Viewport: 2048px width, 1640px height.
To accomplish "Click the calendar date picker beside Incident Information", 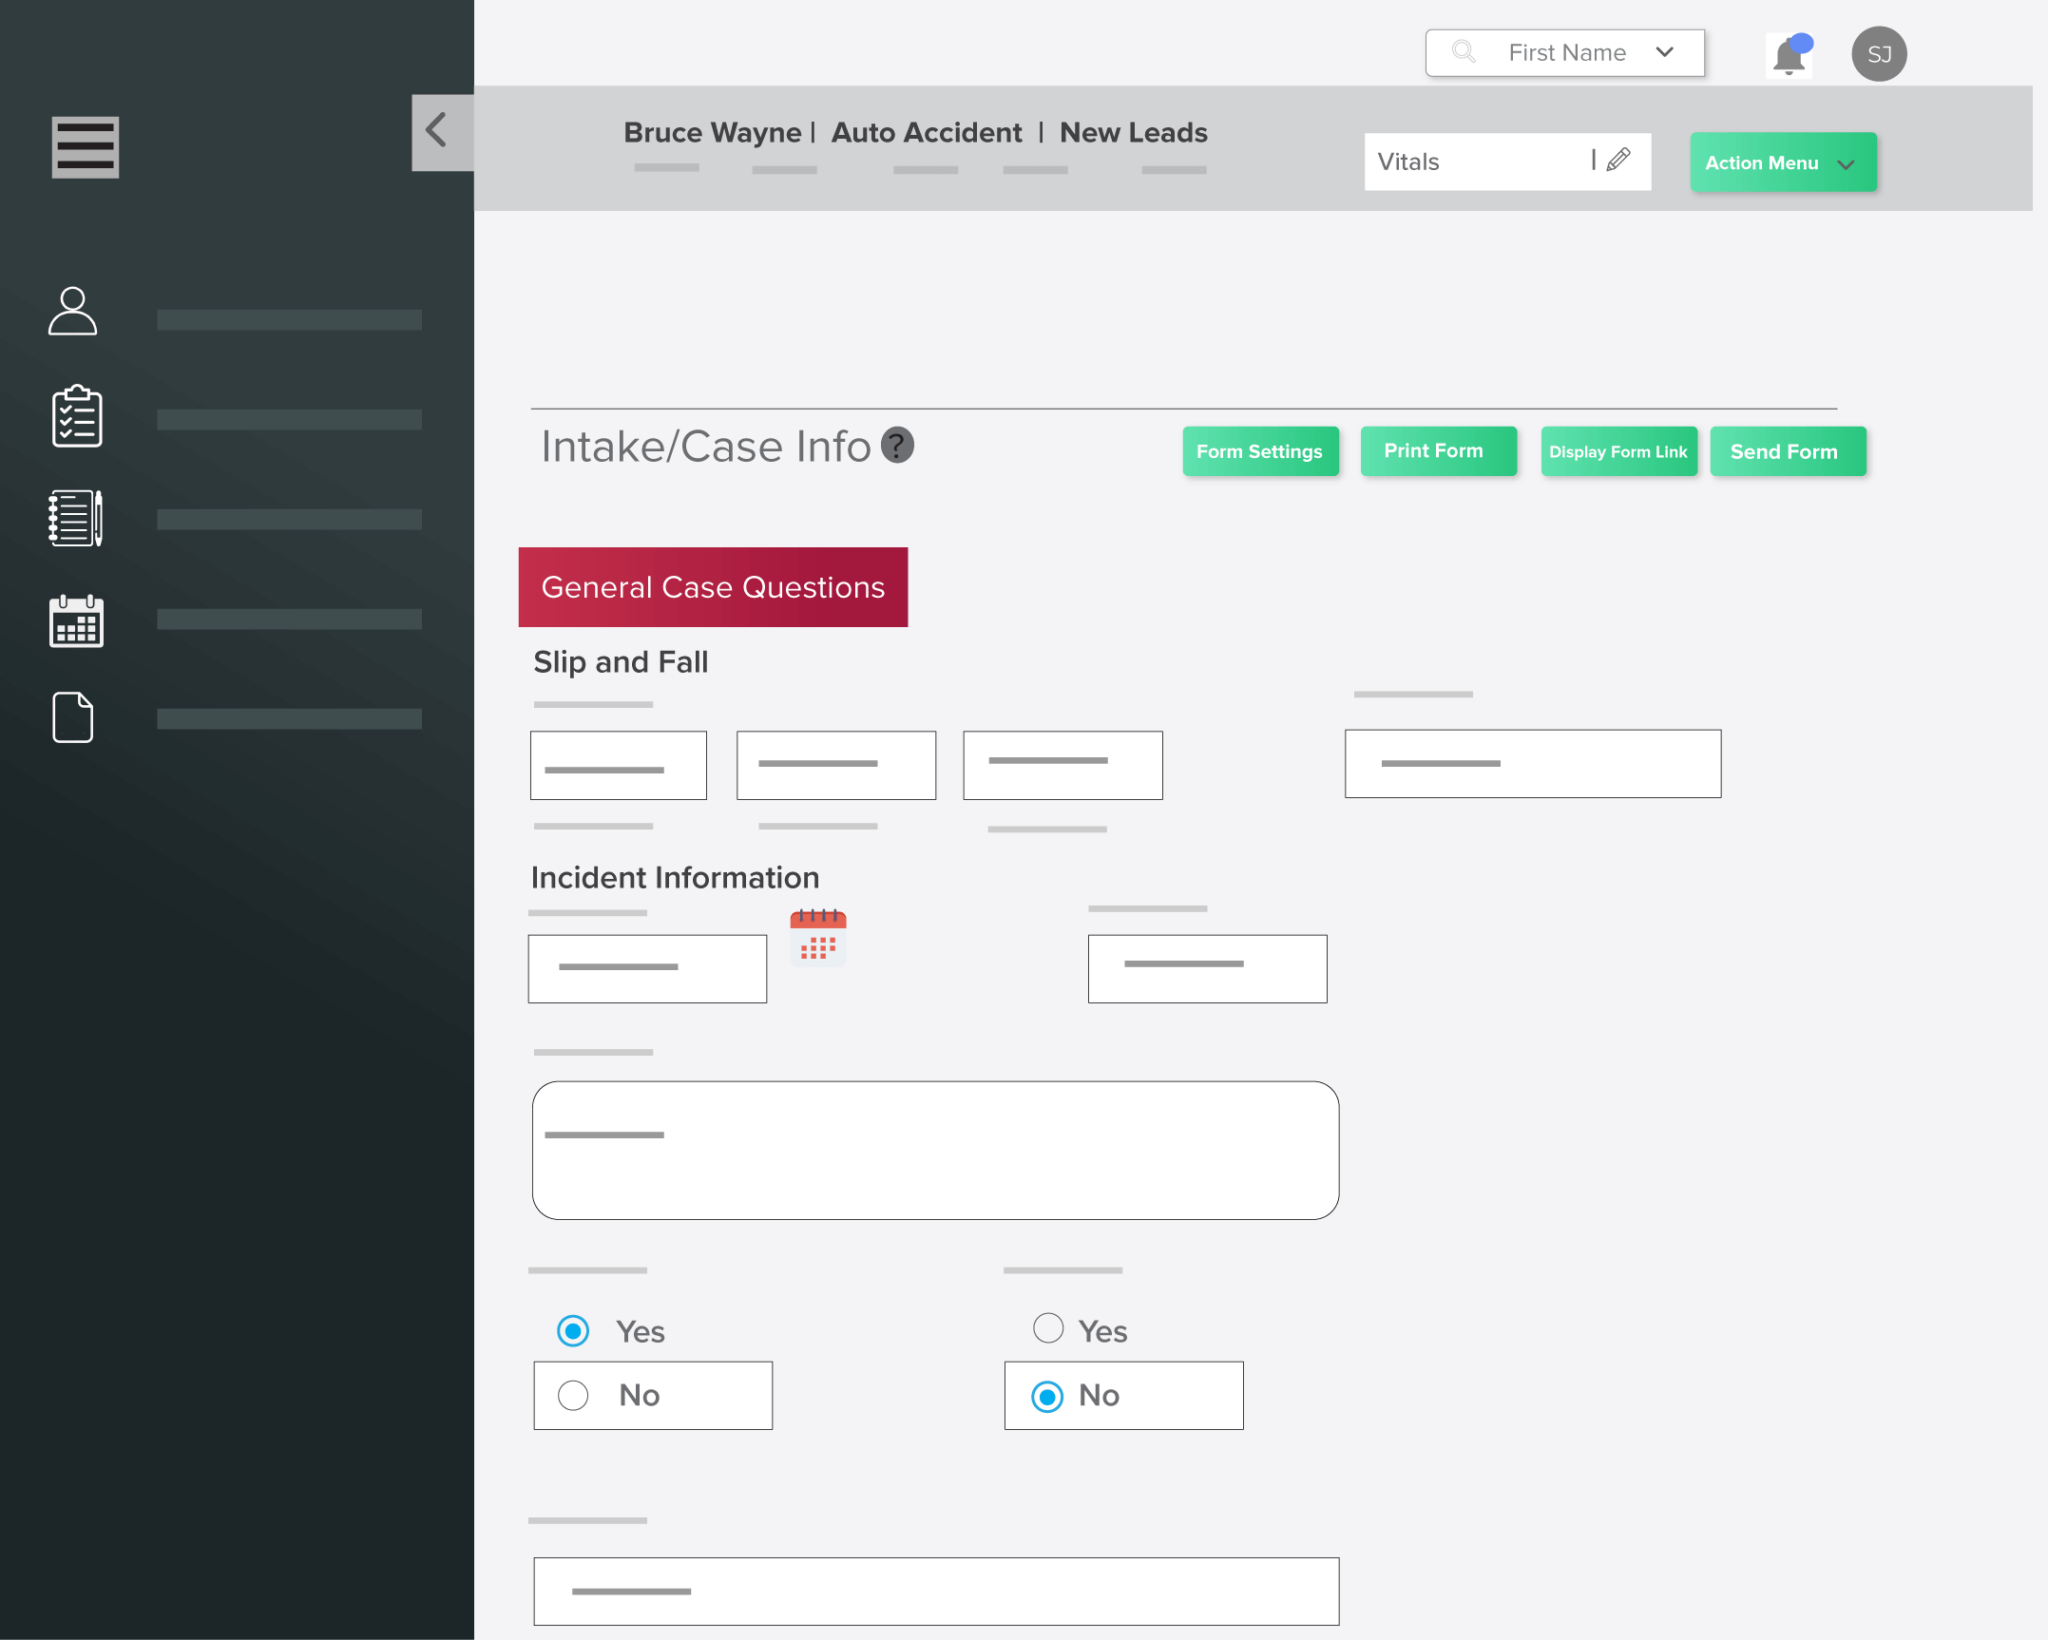I will pyautogui.click(x=818, y=938).
